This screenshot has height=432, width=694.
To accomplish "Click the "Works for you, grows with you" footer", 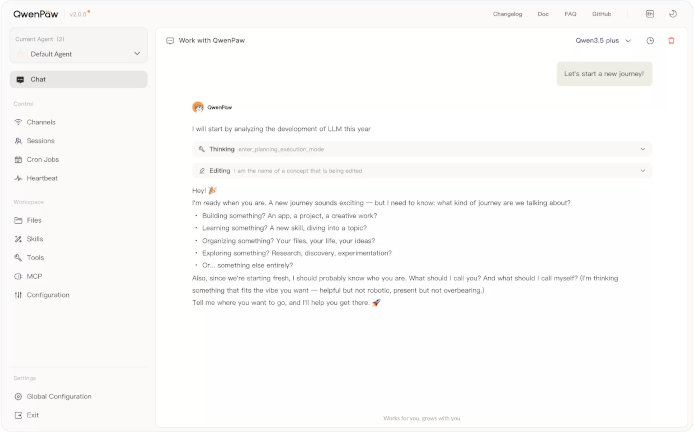I will (x=422, y=418).
